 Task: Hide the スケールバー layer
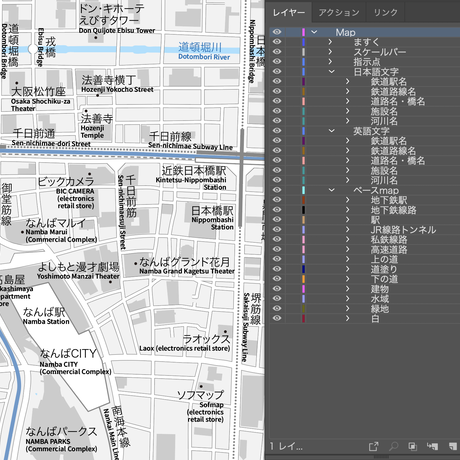(x=277, y=52)
